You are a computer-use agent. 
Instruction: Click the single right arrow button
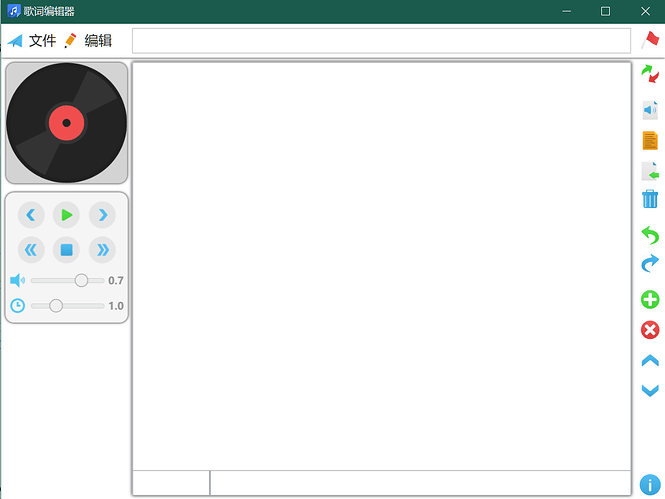pos(102,215)
